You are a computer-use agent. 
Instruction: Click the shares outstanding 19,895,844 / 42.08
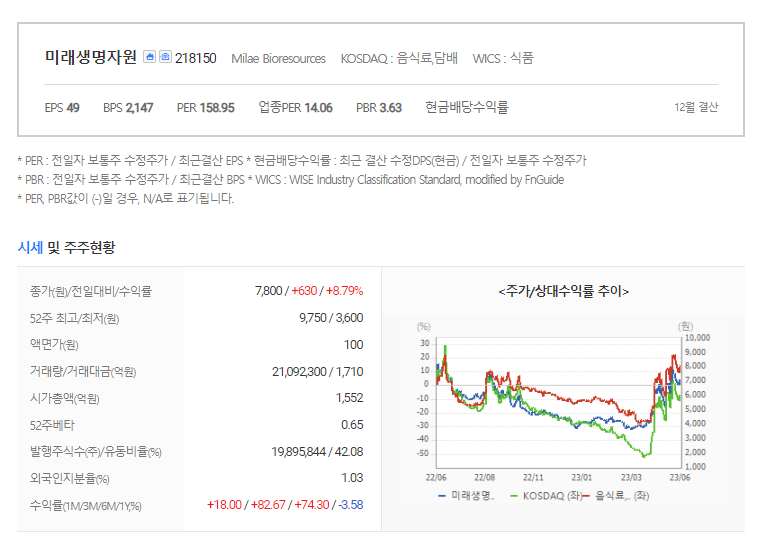[x=317, y=451]
